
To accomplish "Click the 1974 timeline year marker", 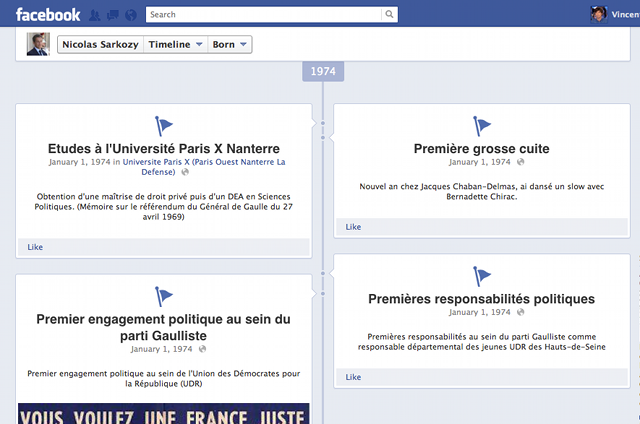I will click(322, 72).
